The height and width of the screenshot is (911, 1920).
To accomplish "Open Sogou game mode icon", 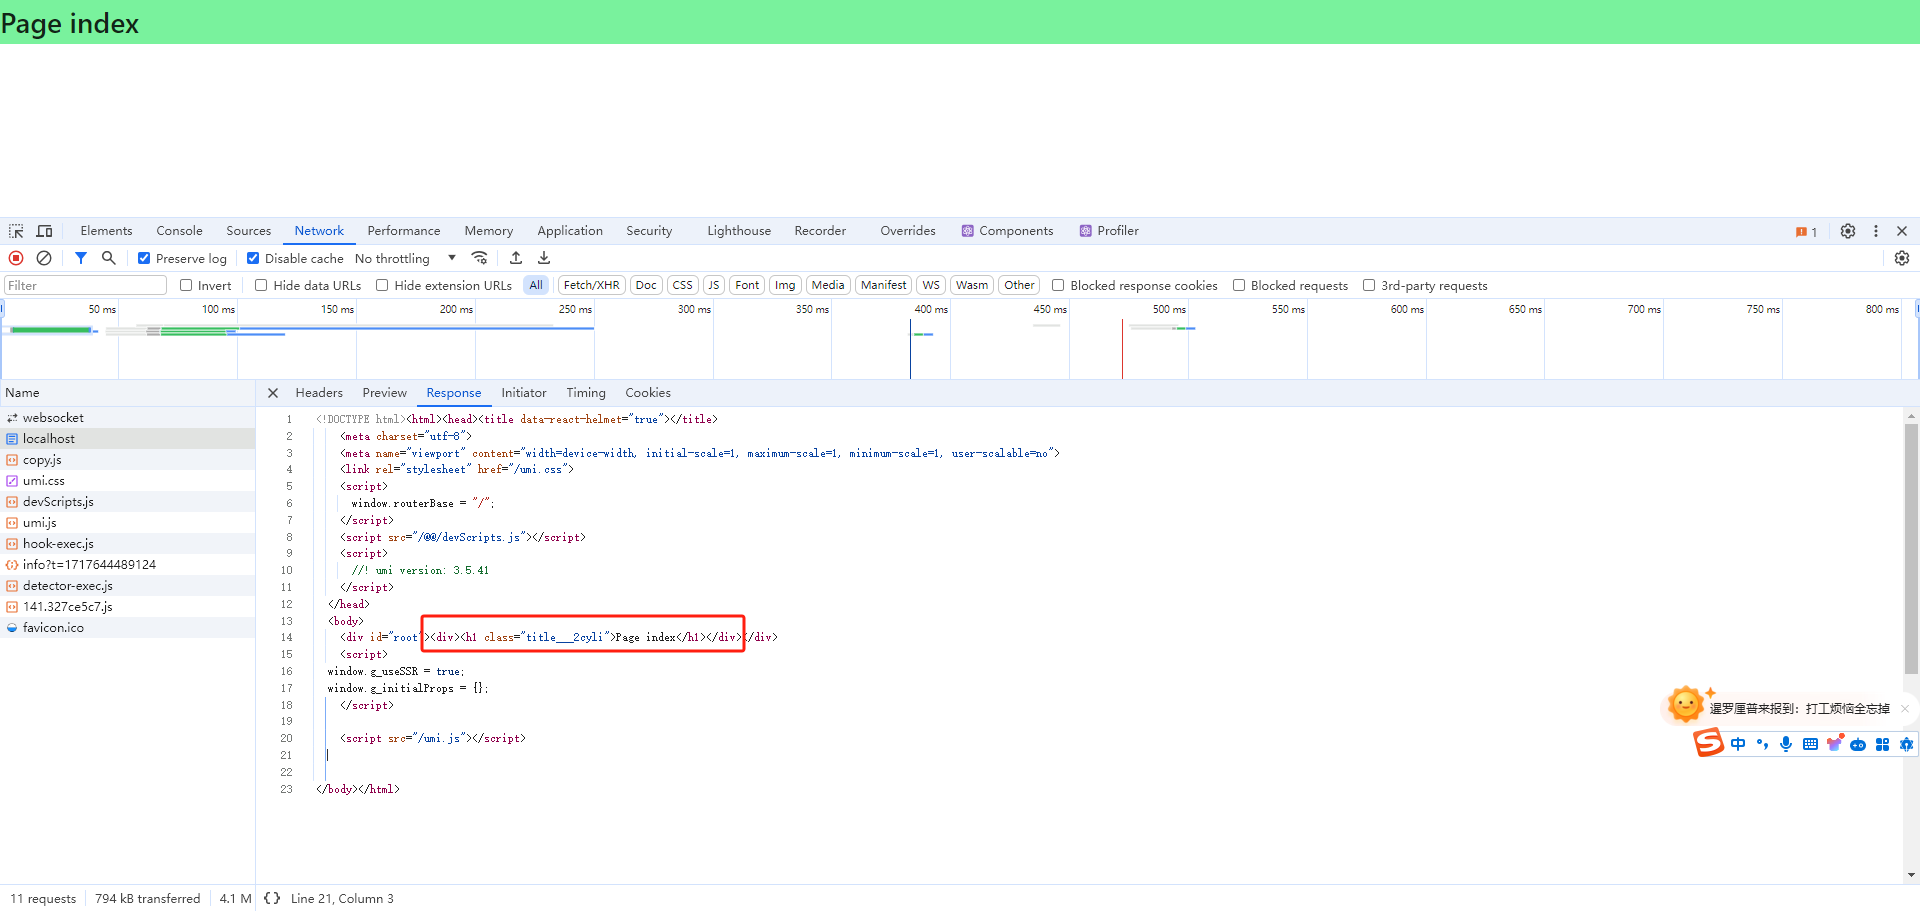I will coord(1858,744).
